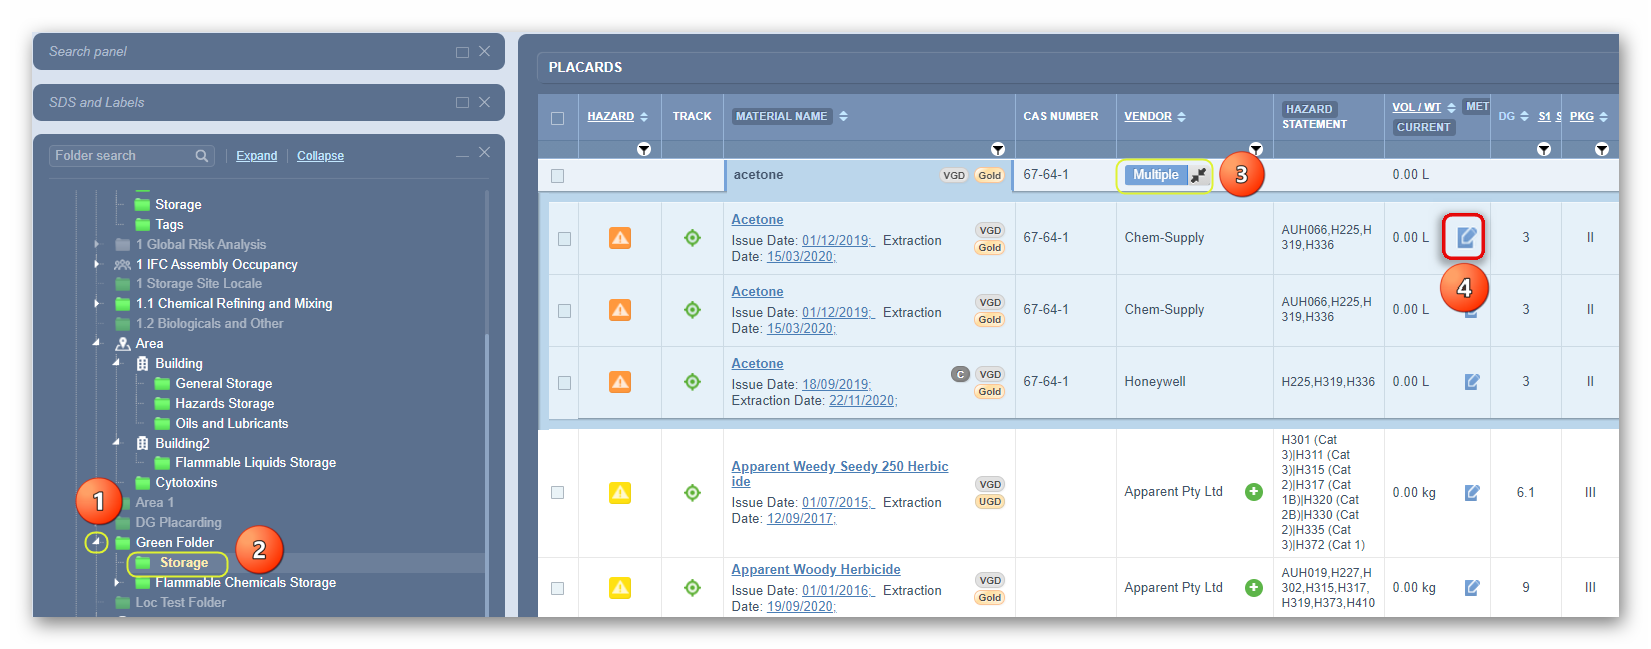Expand the 1 Global Risk Analysis folder
This screenshot has height=649, width=1651.
(97, 244)
